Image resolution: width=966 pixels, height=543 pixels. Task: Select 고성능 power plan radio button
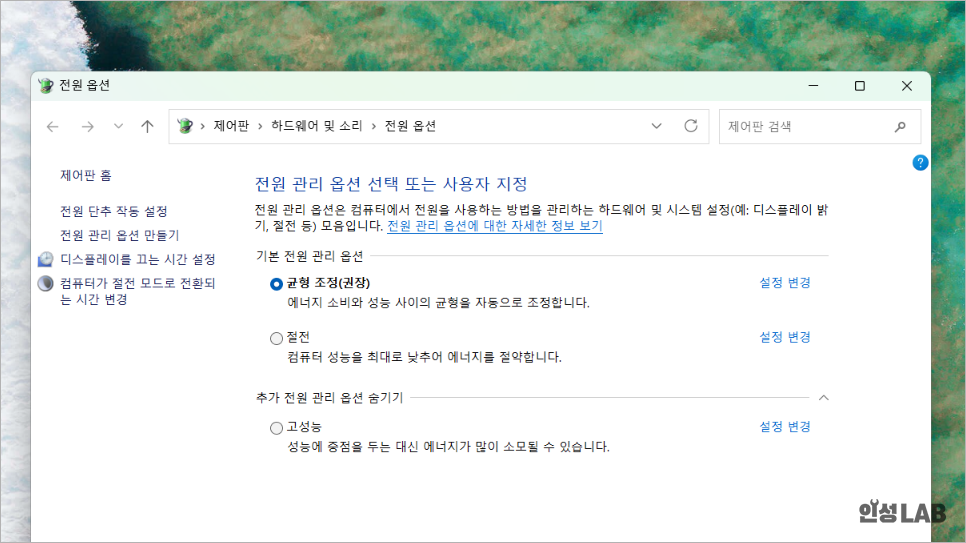pyautogui.click(x=276, y=428)
